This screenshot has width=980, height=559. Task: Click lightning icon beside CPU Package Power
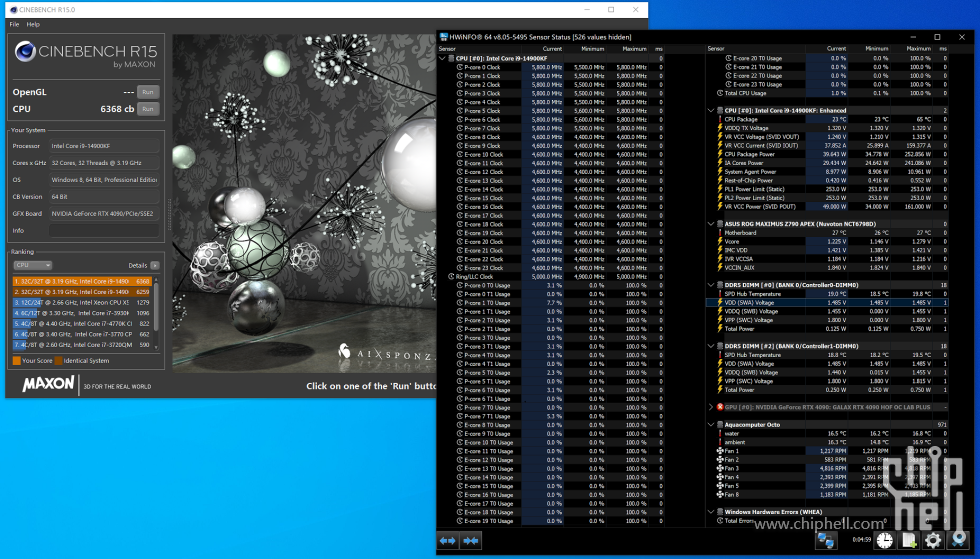(720, 154)
